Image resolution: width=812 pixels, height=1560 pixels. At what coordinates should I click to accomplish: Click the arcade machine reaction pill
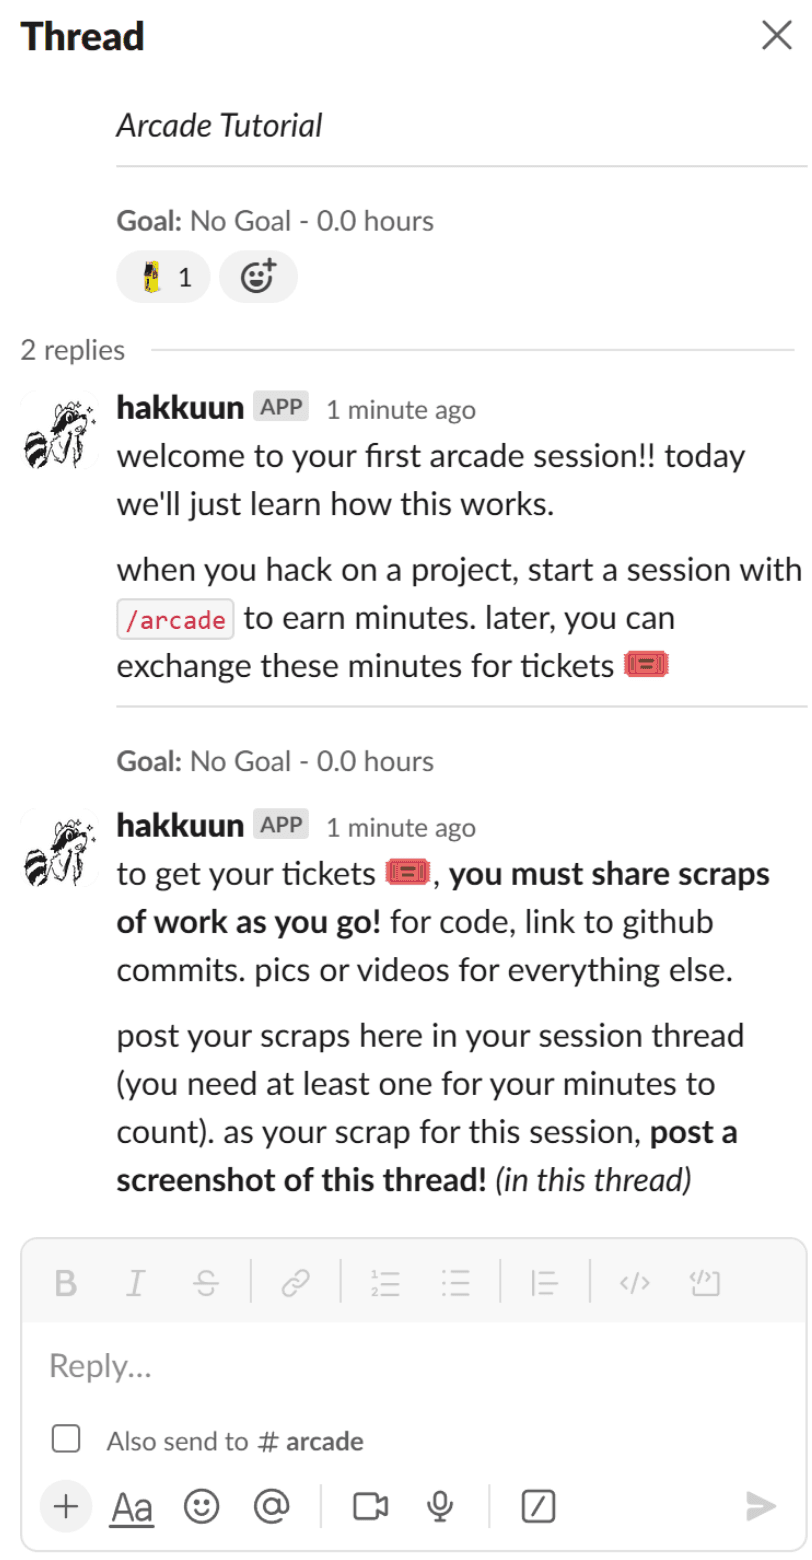tap(164, 277)
